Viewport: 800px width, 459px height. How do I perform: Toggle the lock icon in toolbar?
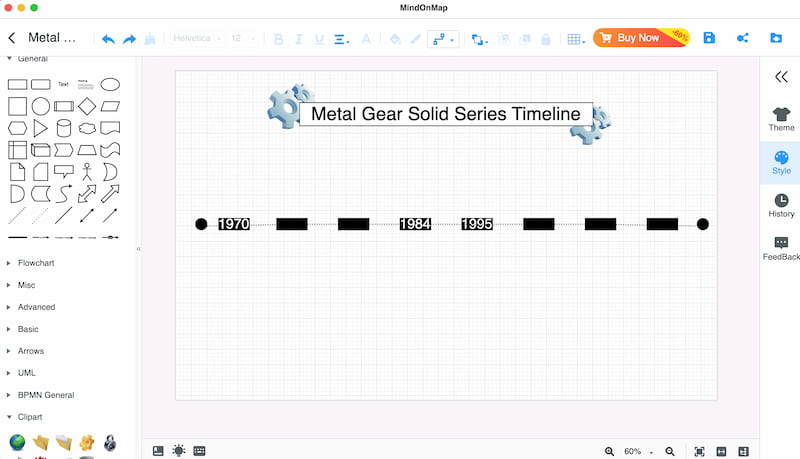[545, 39]
